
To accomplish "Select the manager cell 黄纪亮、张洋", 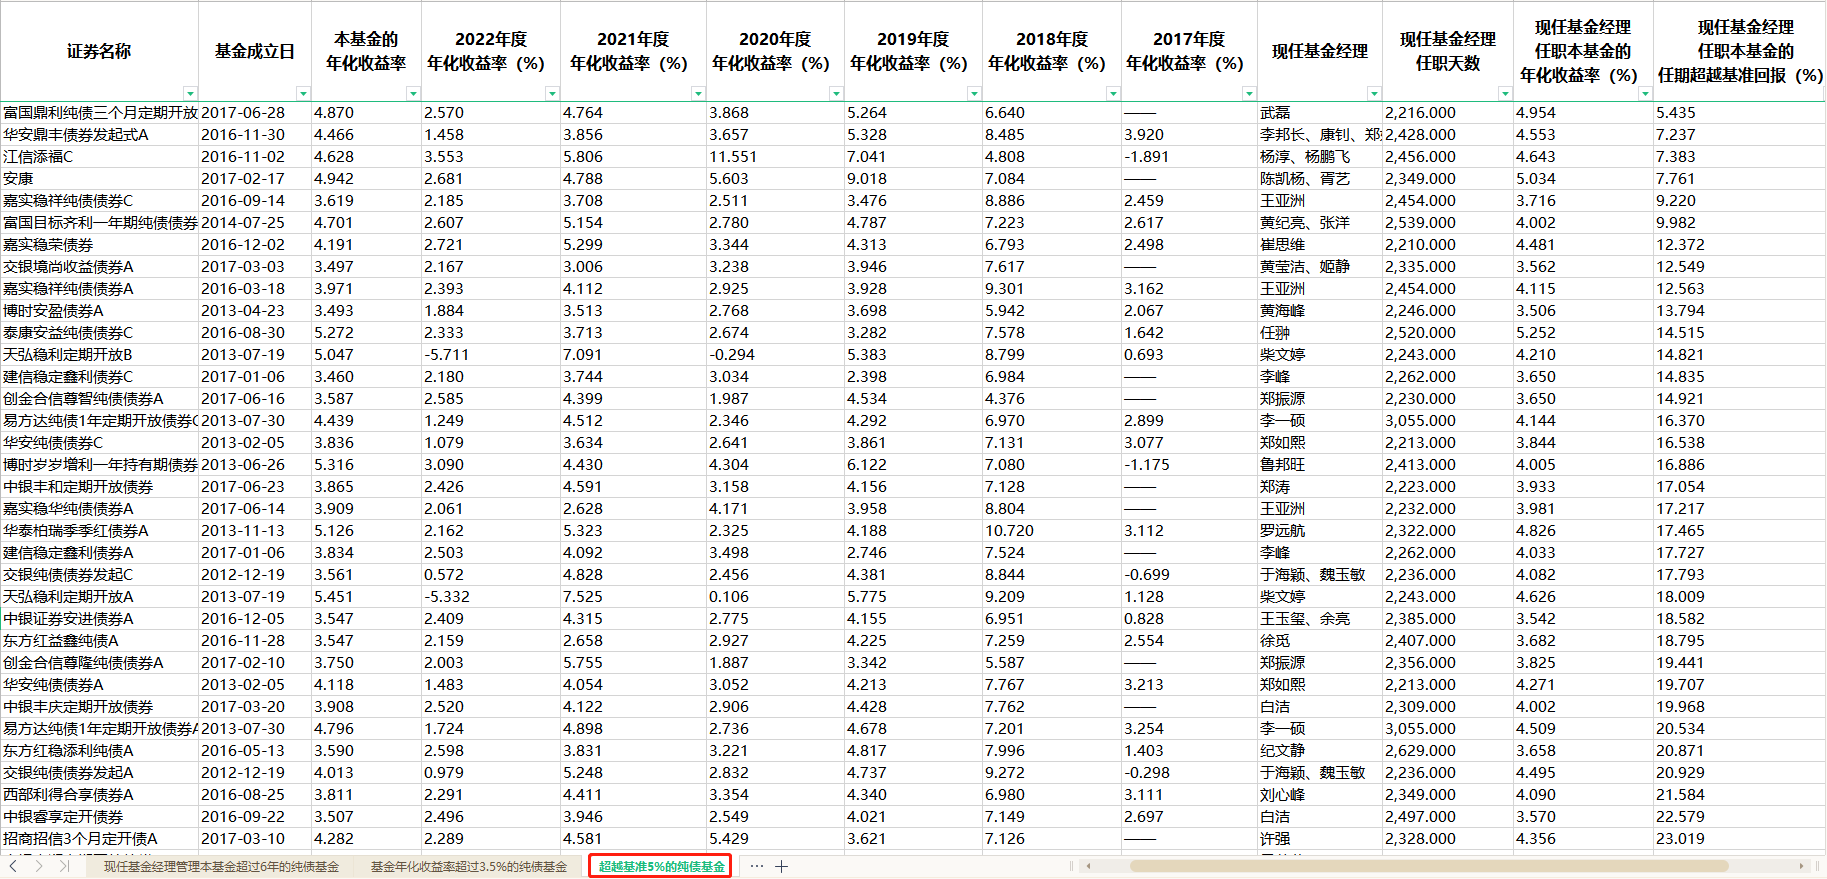I will pyautogui.click(x=1320, y=223).
